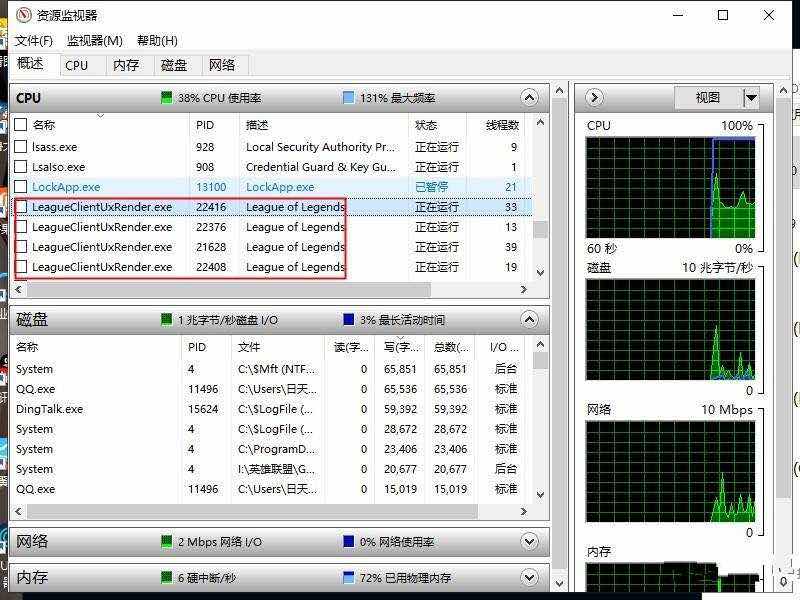This screenshot has height=600, width=800.
Task: Open the 视图 dropdown arrow
Action: pyautogui.click(x=751, y=97)
